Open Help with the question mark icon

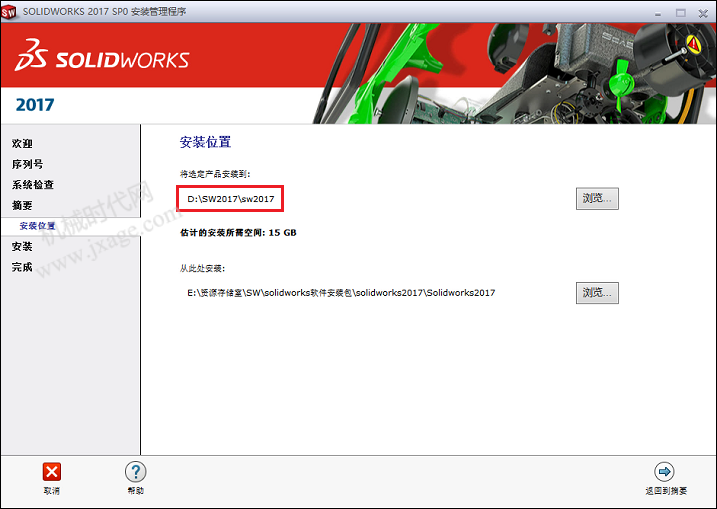[x=135, y=471]
